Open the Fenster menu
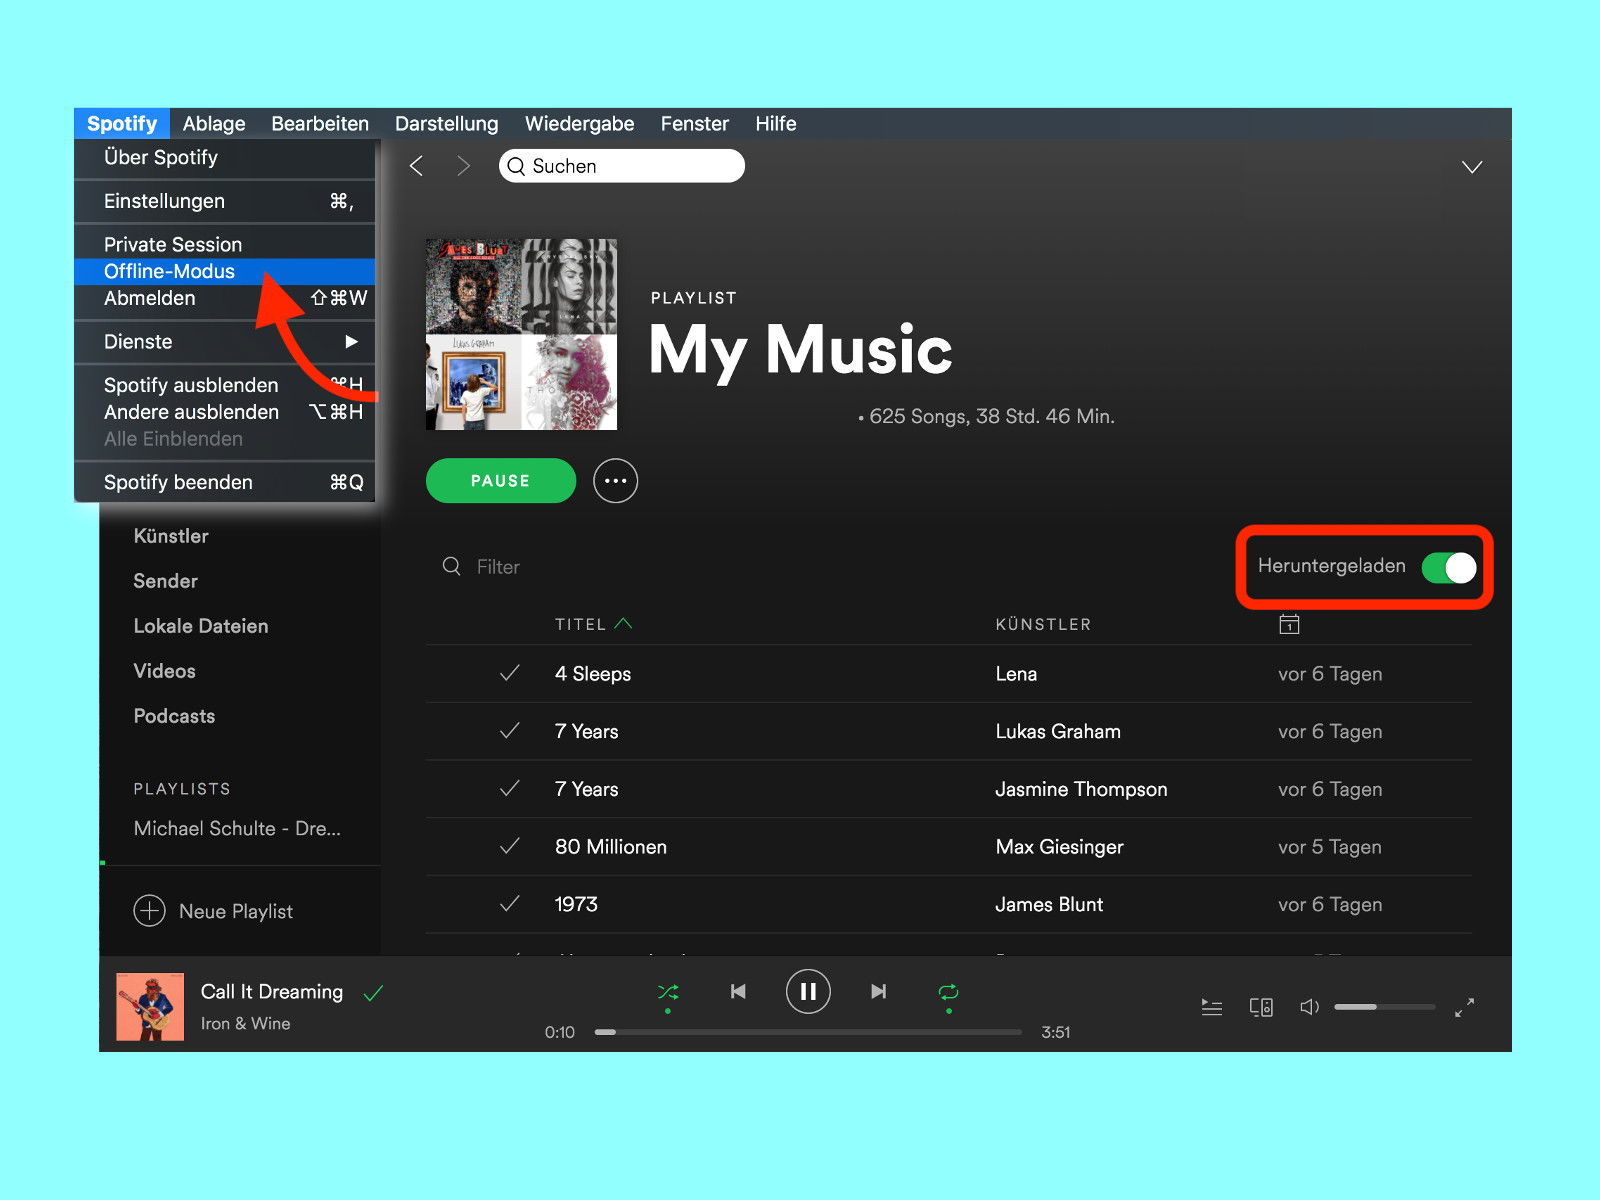1600x1200 pixels. coord(694,123)
